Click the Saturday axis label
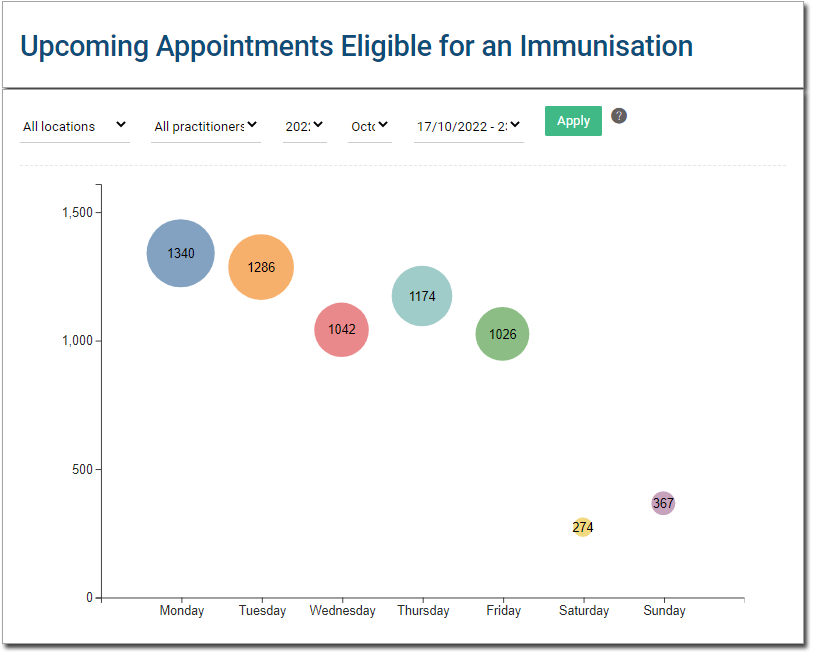The width and height of the screenshot is (813, 656). tap(583, 610)
